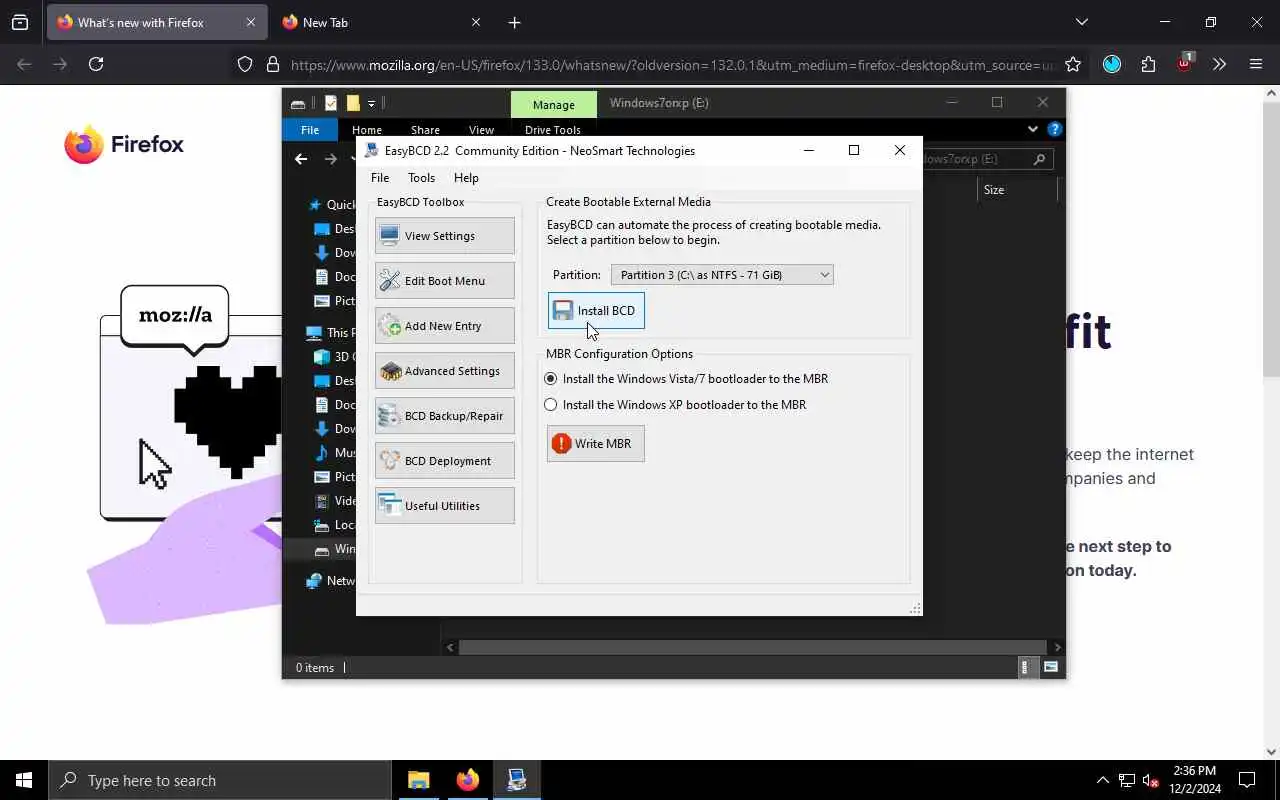Click the Firefox address bar URL
Image resolution: width=1280 pixels, height=800 pixels.
[x=672, y=65]
